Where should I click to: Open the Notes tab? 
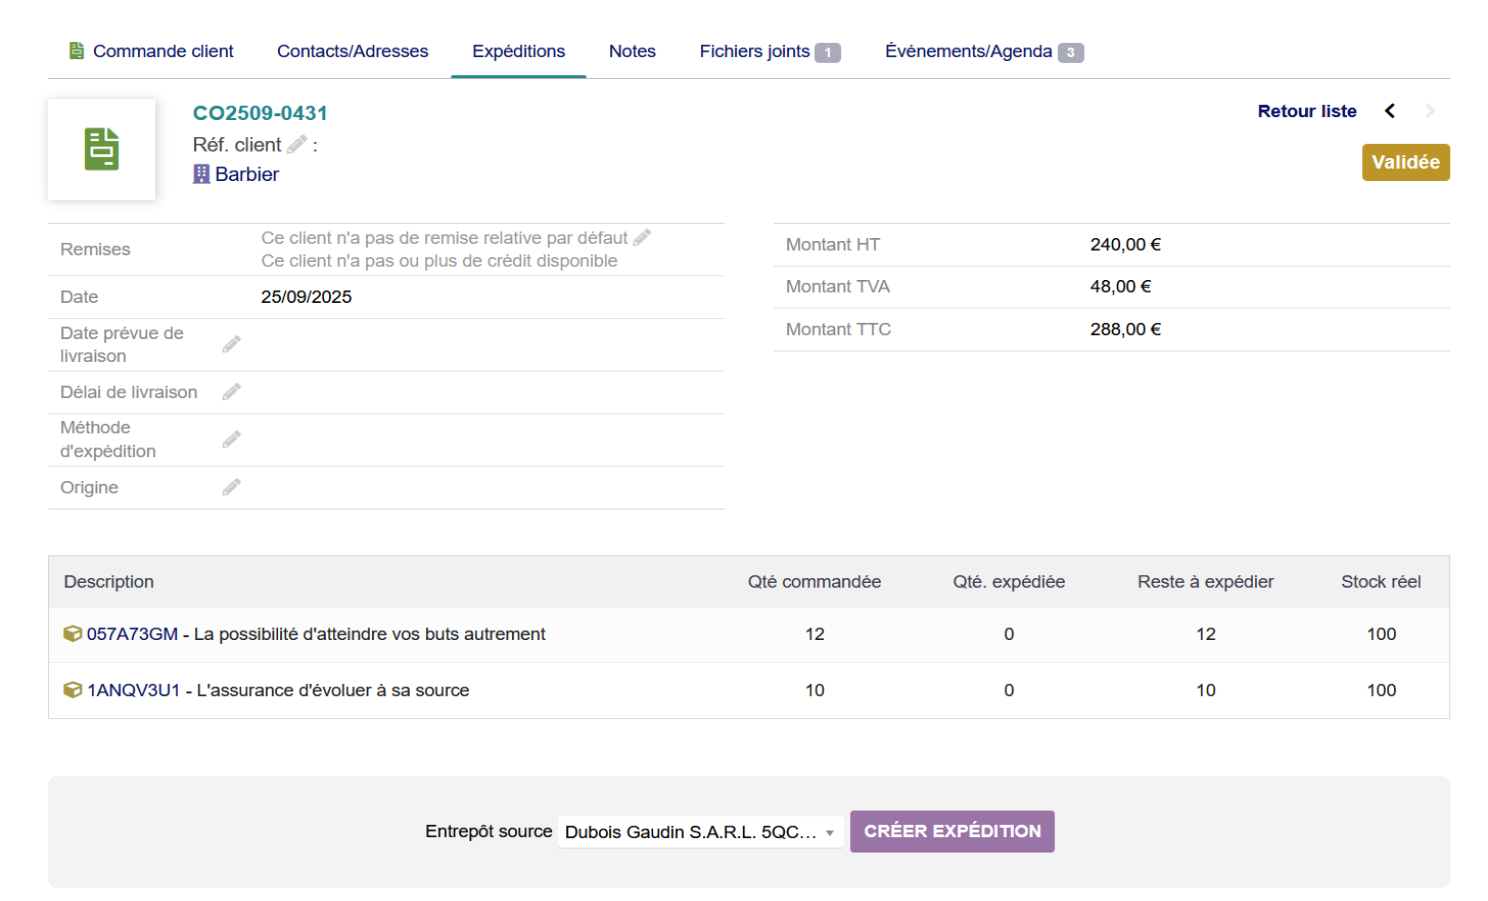(632, 51)
